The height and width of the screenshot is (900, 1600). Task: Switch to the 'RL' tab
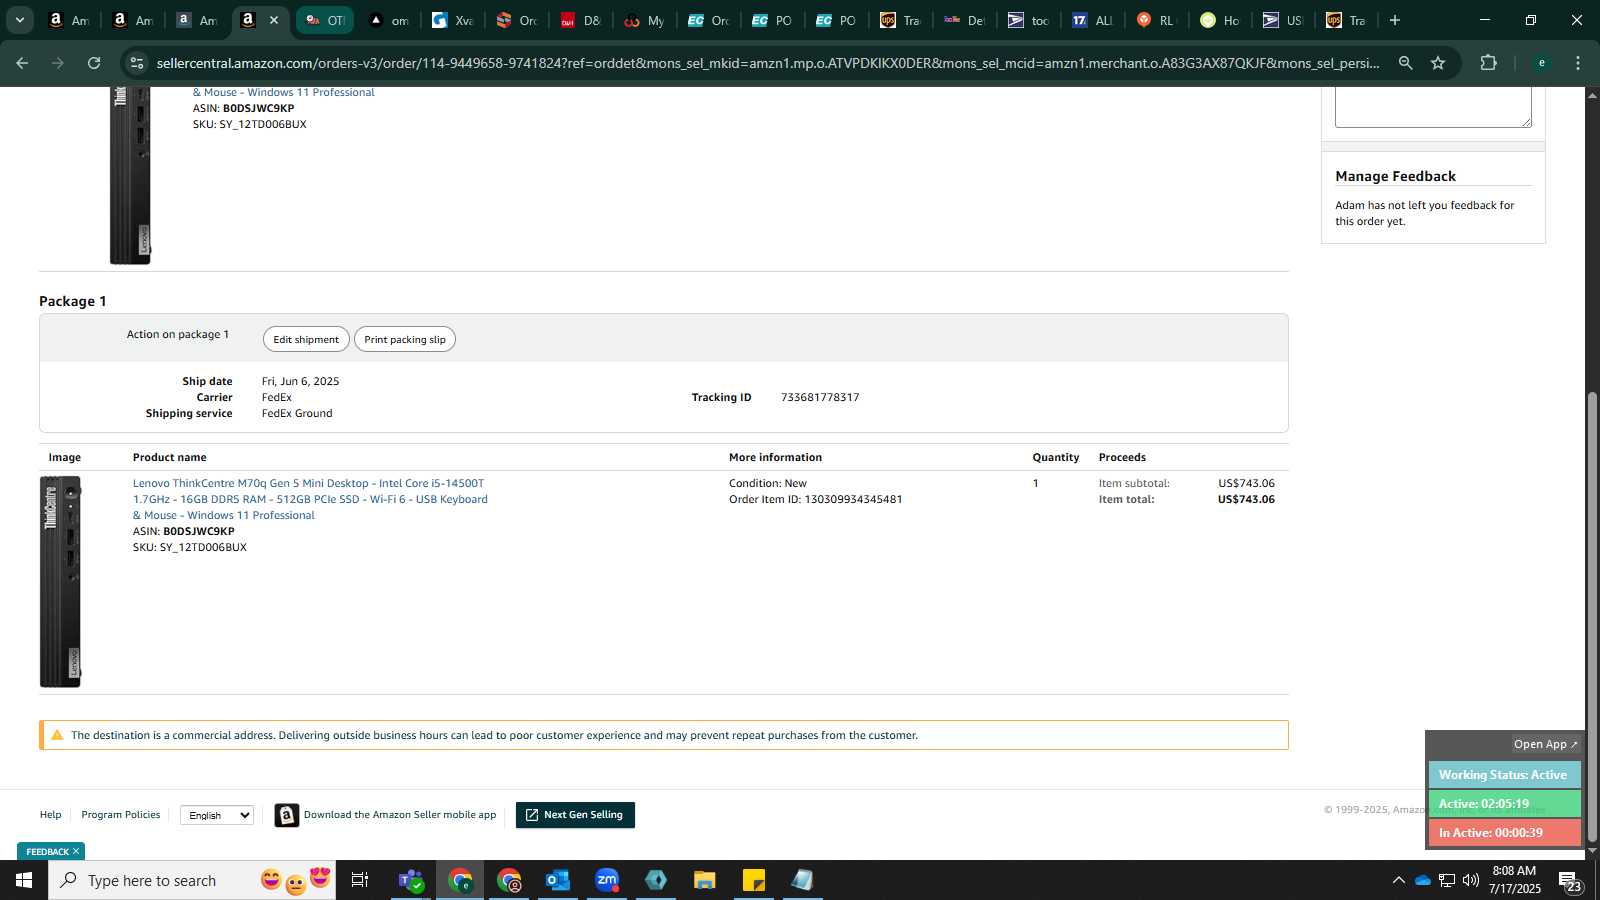[1157, 20]
